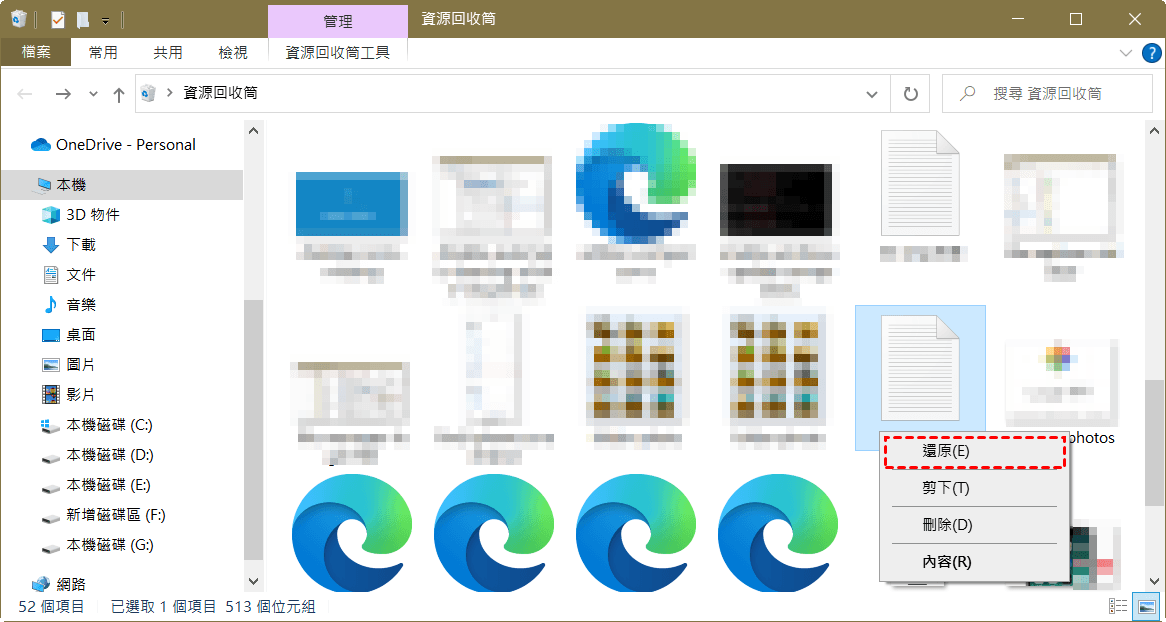Viewport: 1166px width, 622px height.
Task: Open the 資源回收筒工具 ribbon tab
Action: tap(338, 52)
